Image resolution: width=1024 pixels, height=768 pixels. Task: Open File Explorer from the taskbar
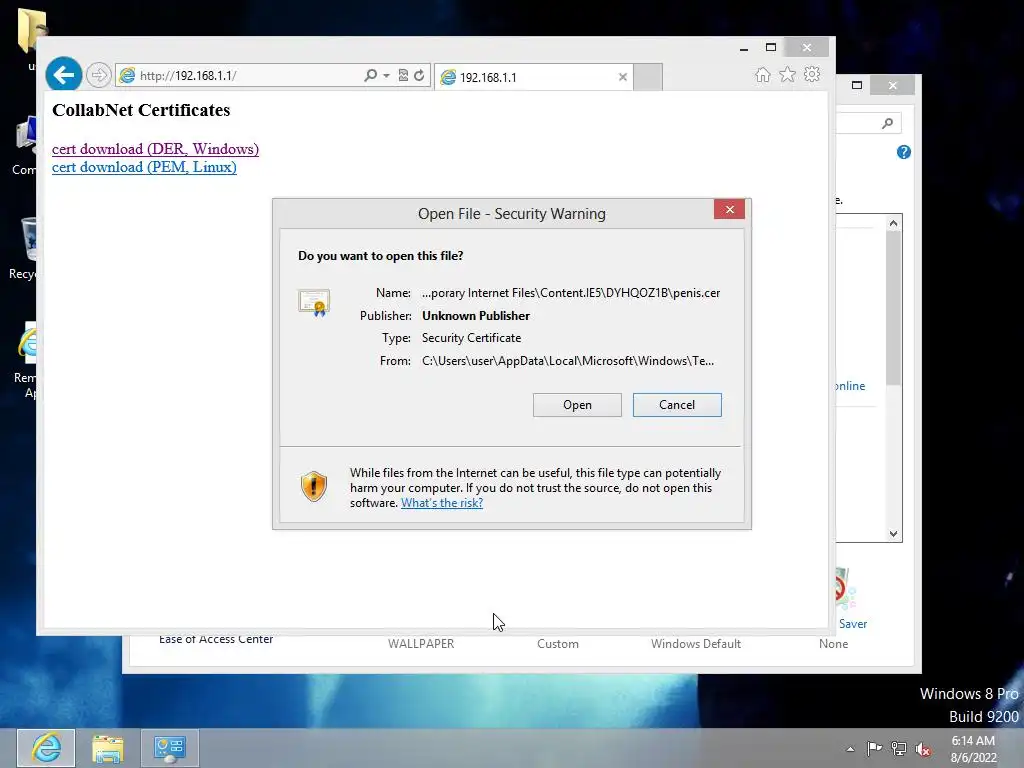click(x=108, y=748)
